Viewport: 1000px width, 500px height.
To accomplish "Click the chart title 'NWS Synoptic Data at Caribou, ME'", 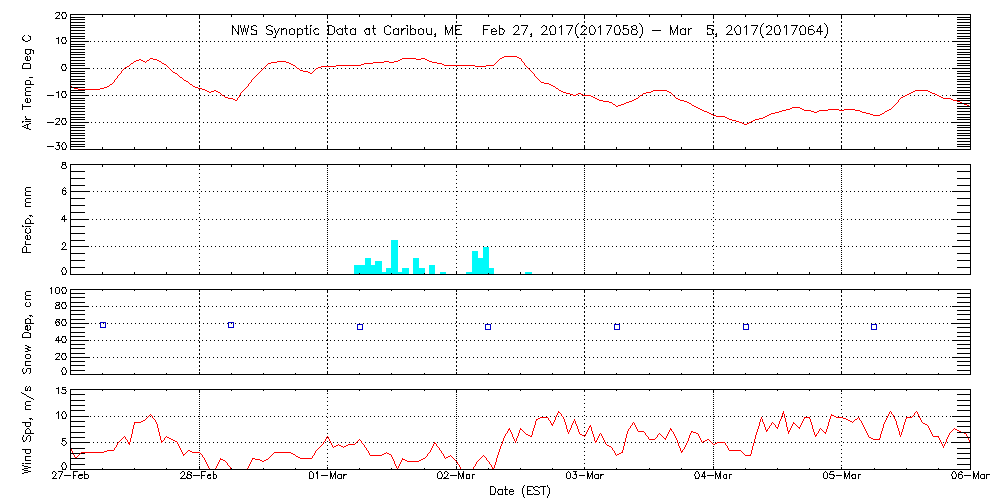I will click(347, 31).
